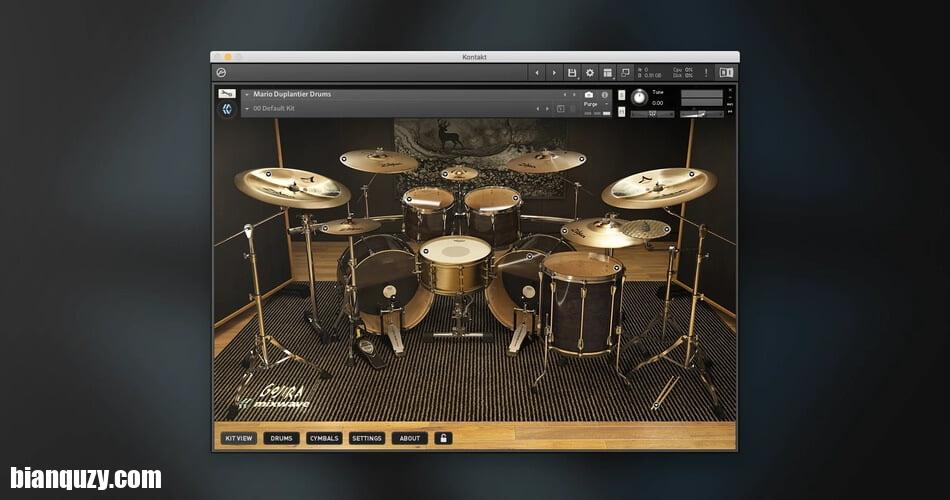Hit the far-left china cymbal
The height and width of the screenshot is (500, 950).
(293, 188)
